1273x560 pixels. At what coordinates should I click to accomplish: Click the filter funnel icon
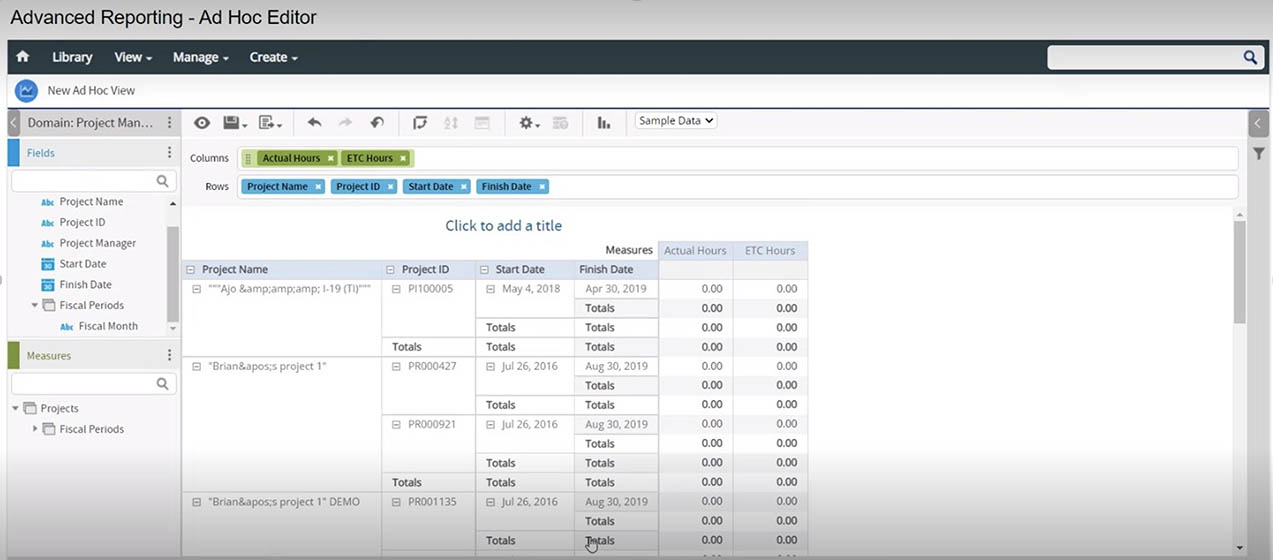click(x=1259, y=153)
